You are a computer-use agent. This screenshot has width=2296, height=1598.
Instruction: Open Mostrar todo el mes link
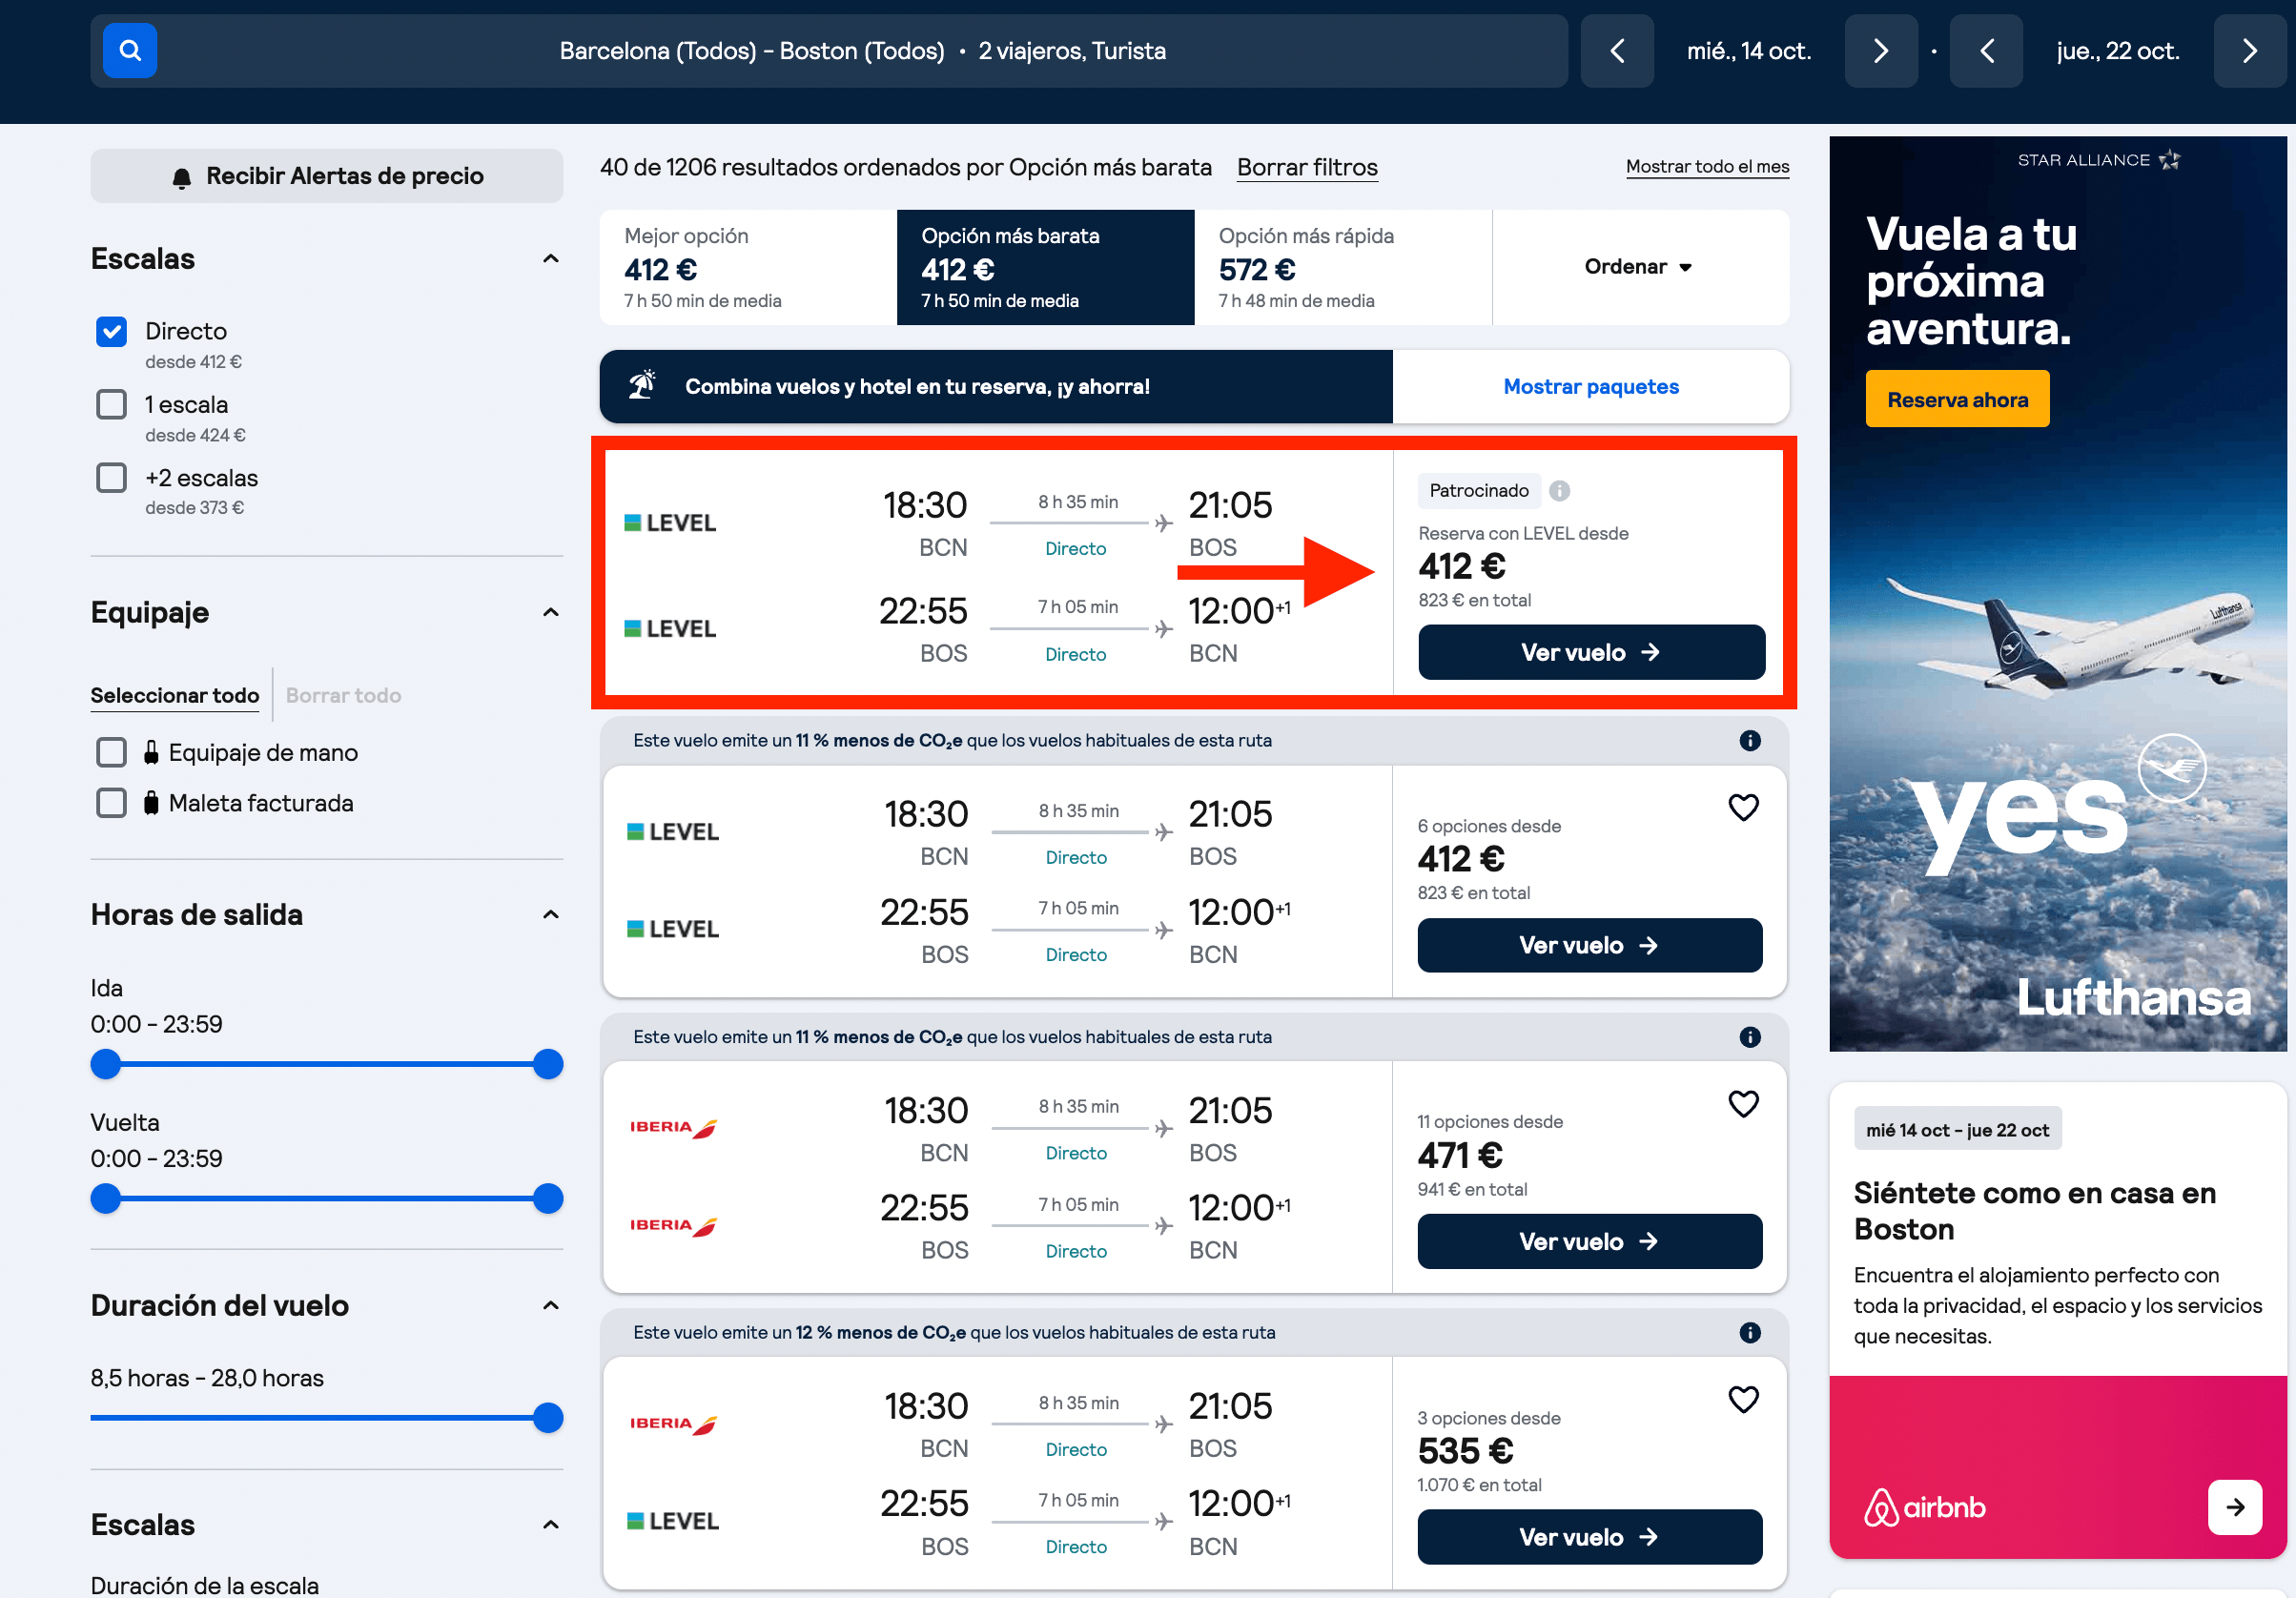coord(1707,167)
